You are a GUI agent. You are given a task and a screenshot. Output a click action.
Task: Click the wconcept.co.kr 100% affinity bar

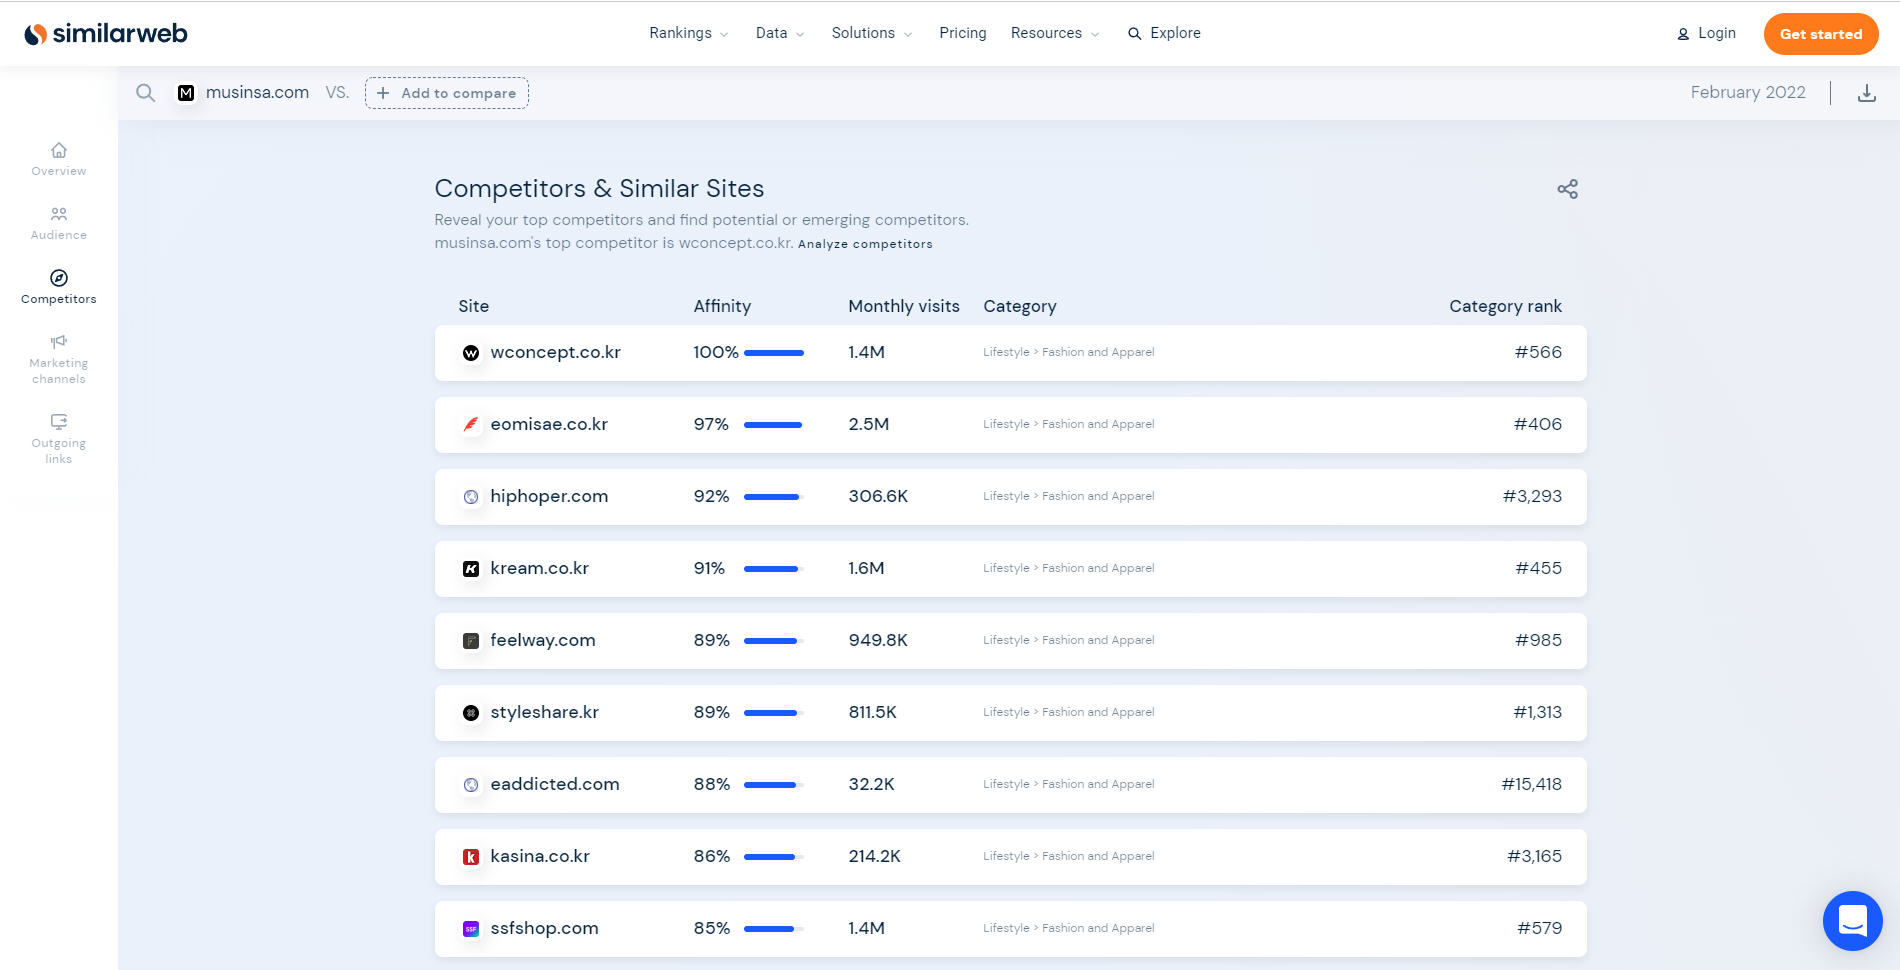tap(774, 353)
